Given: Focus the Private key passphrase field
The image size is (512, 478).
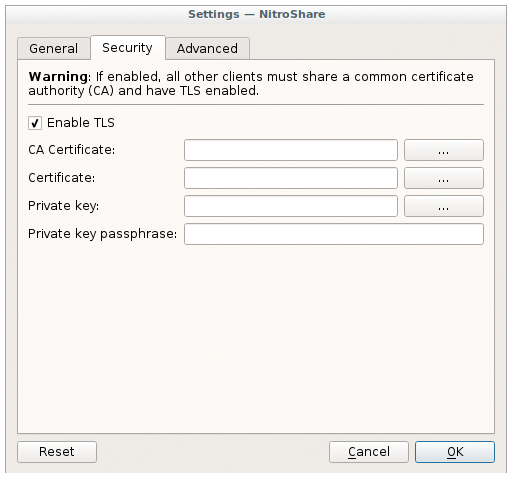Looking at the screenshot, I should click(x=334, y=234).
